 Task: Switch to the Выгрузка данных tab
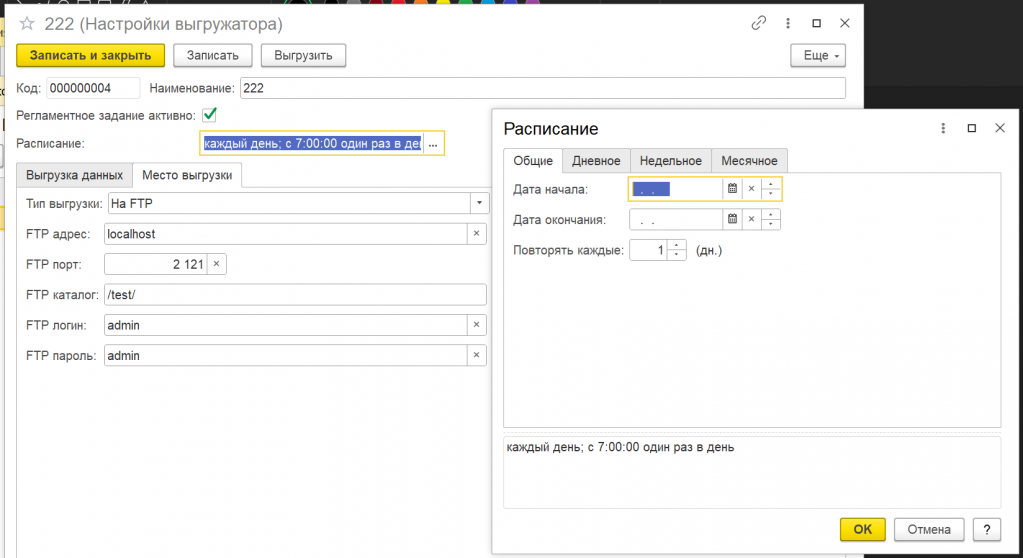pos(75,175)
